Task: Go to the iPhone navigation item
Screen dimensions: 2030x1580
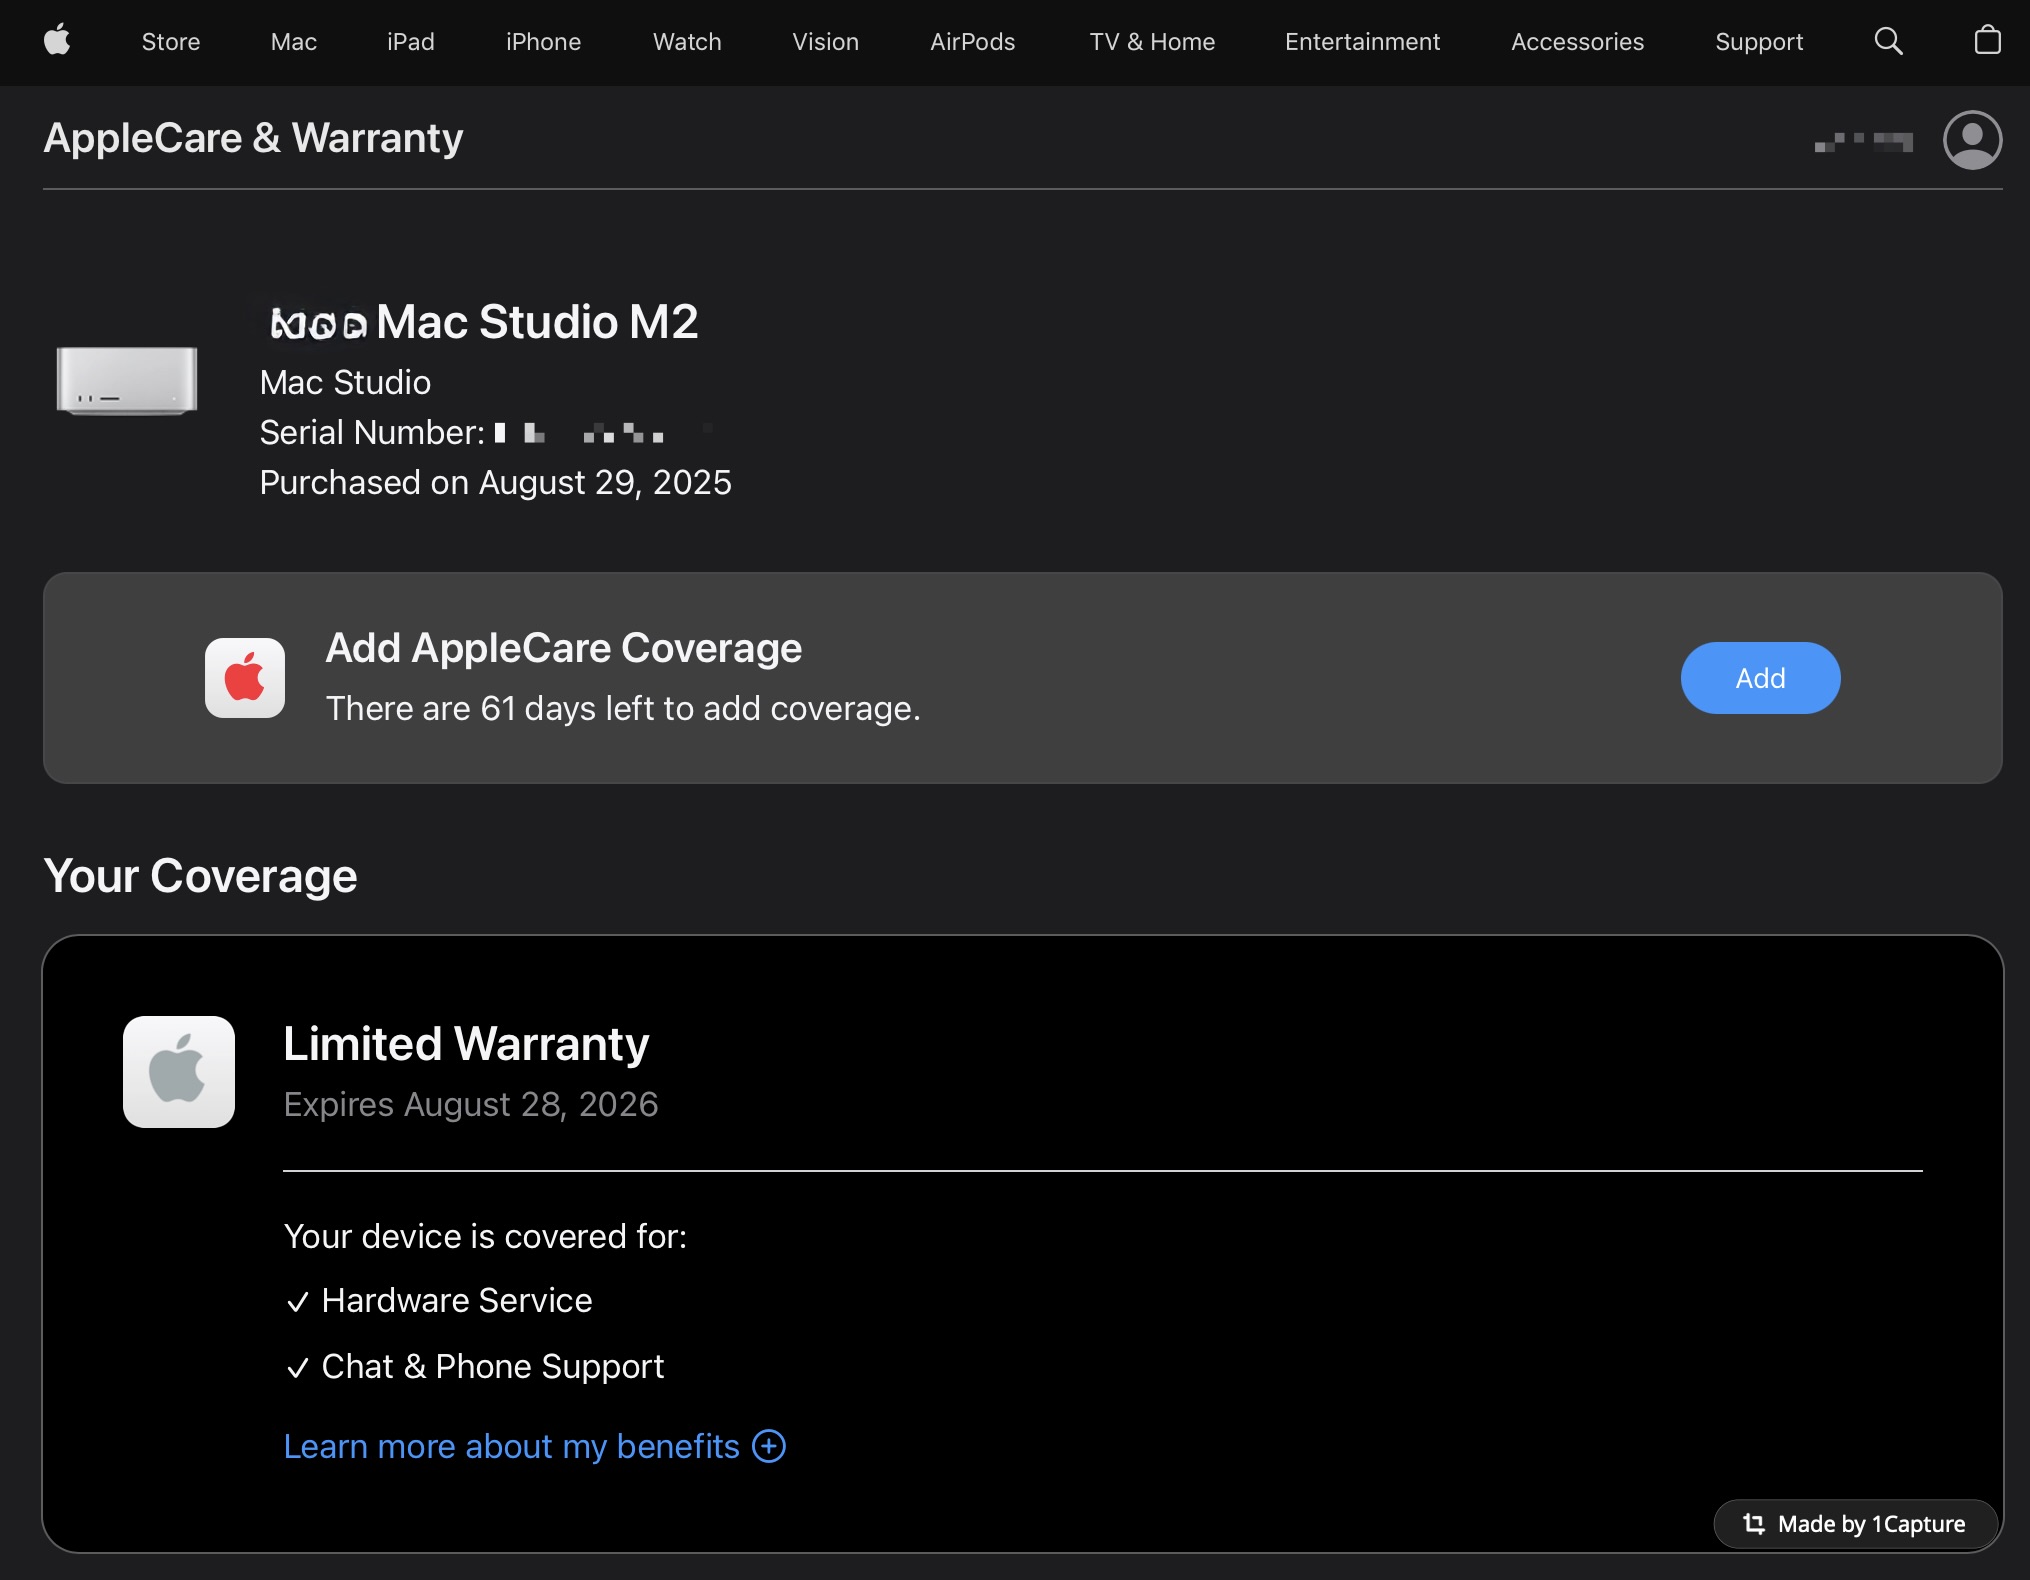Action: [x=543, y=42]
